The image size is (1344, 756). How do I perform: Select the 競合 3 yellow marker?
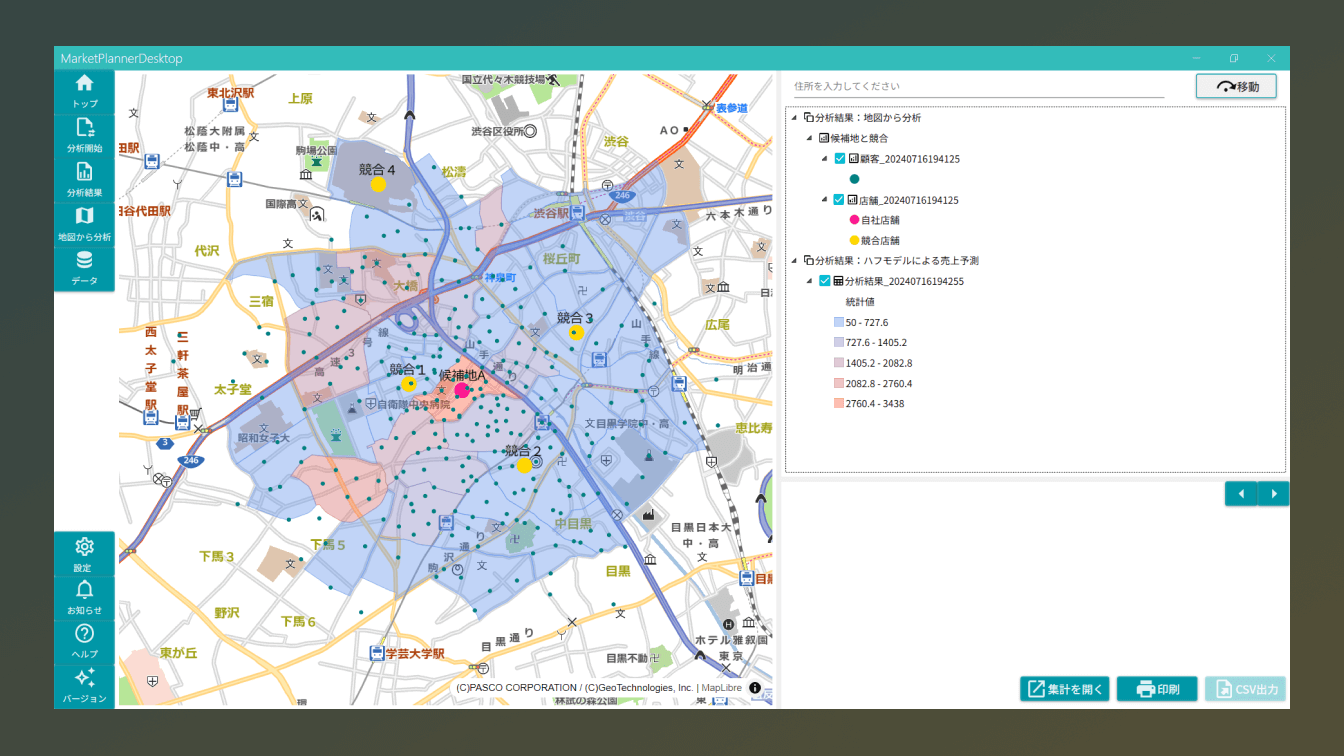tap(576, 332)
